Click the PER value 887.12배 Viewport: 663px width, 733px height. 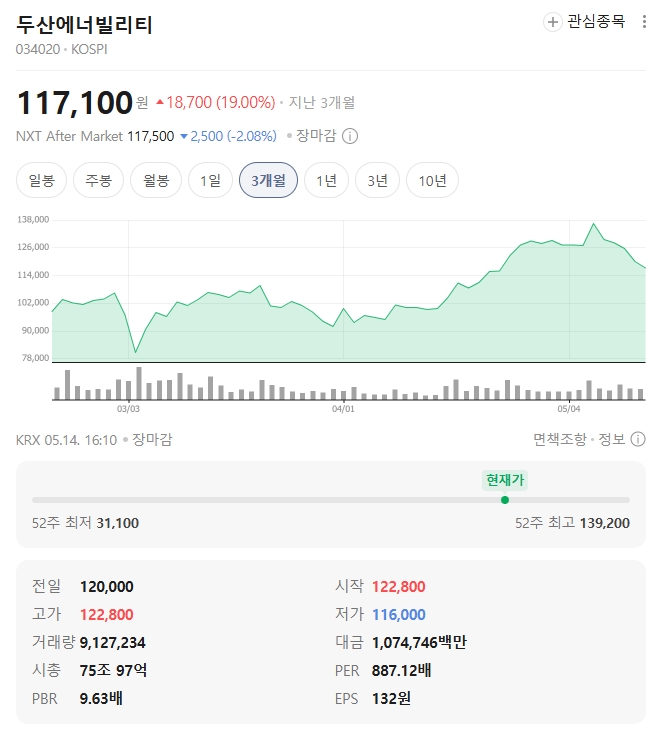[401, 670]
